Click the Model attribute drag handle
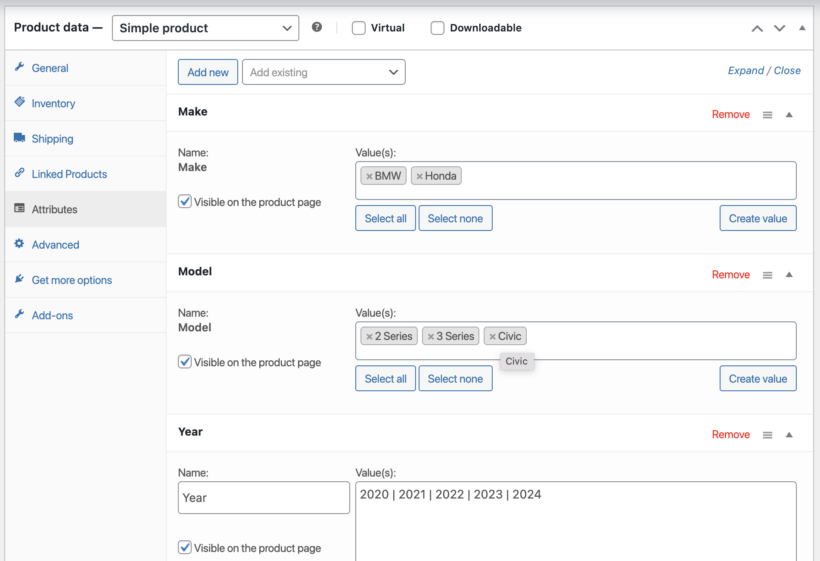The image size is (820, 561). [x=767, y=275]
